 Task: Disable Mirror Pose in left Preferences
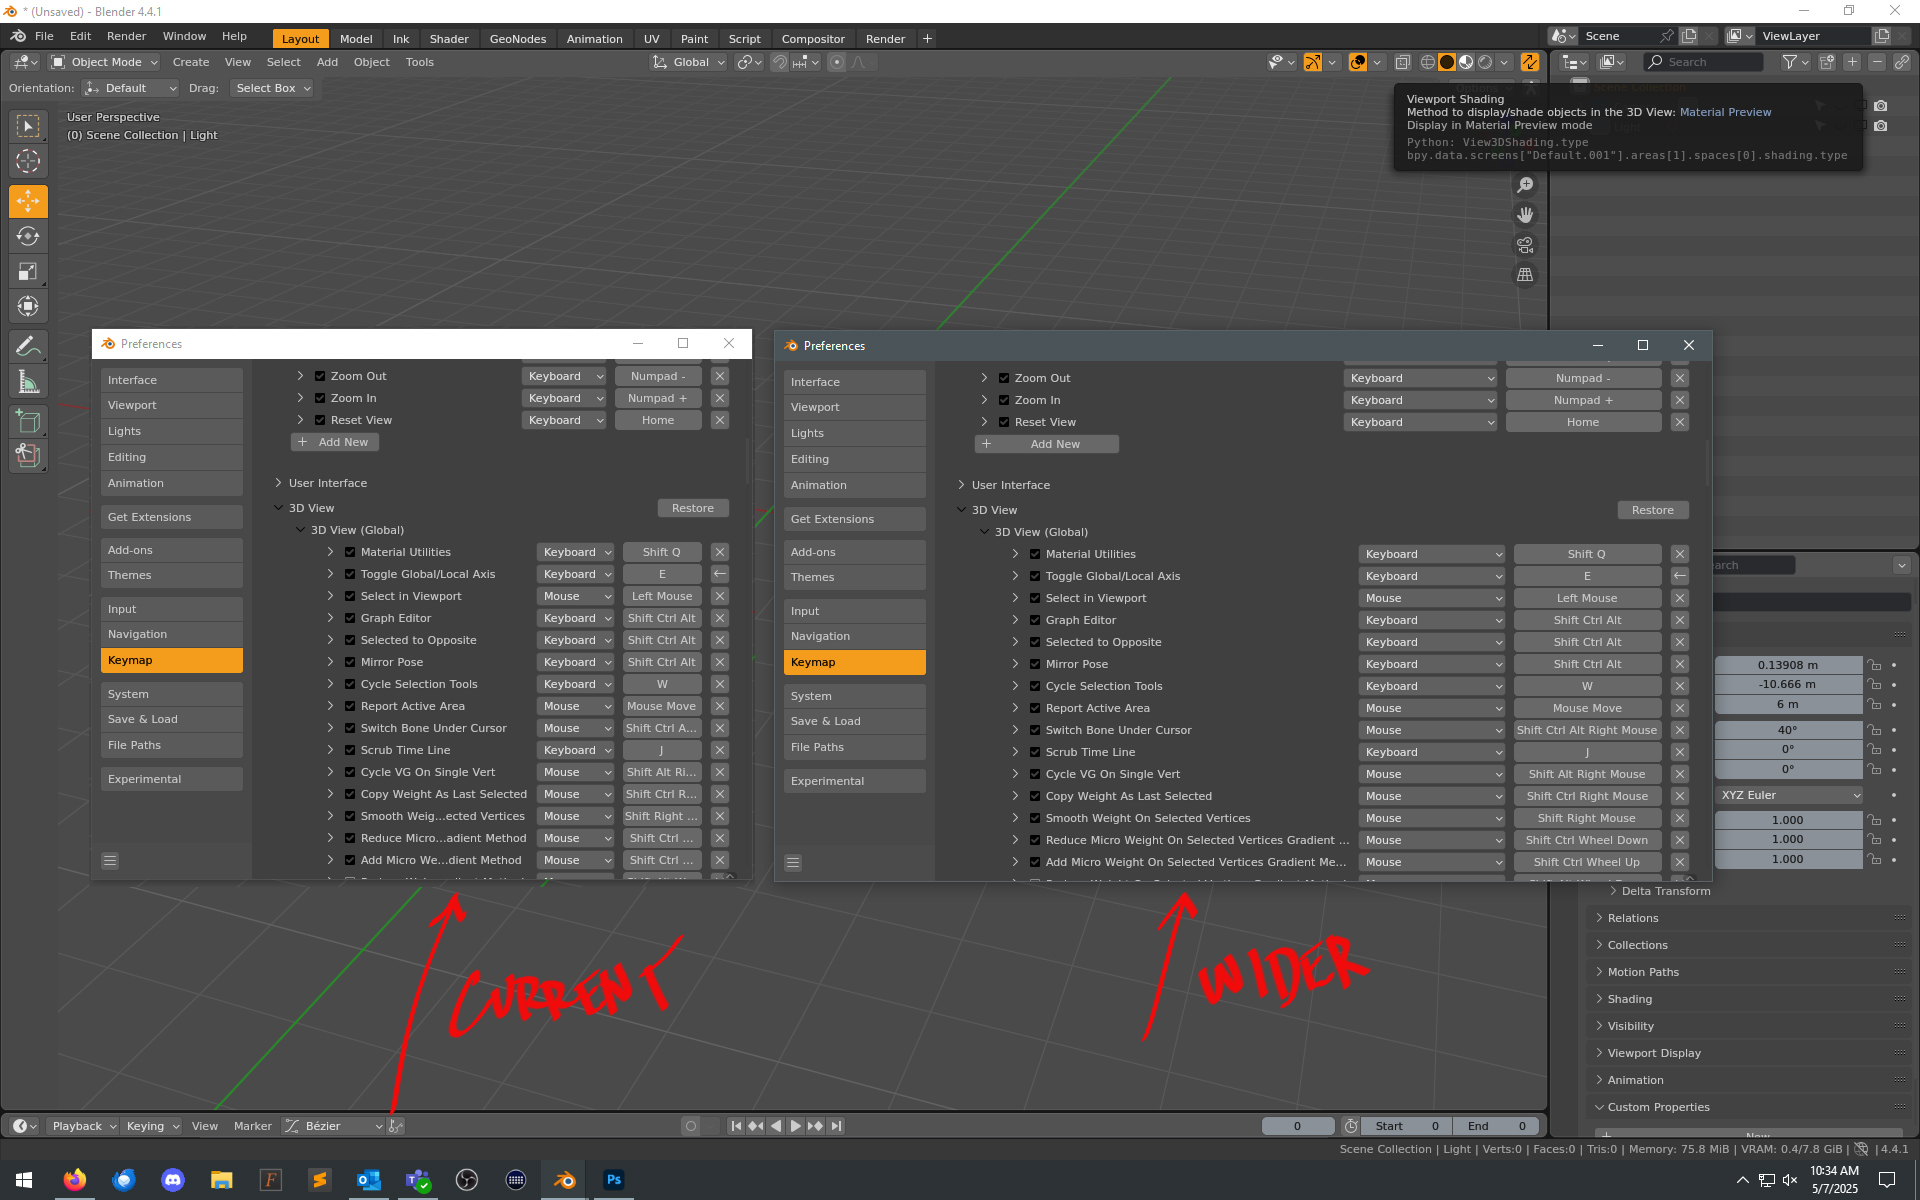point(350,662)
